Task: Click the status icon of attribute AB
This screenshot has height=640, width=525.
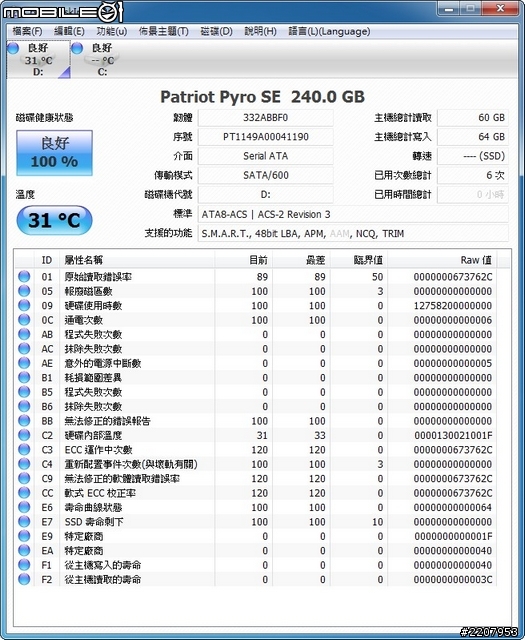Action: tap(24, 334)
